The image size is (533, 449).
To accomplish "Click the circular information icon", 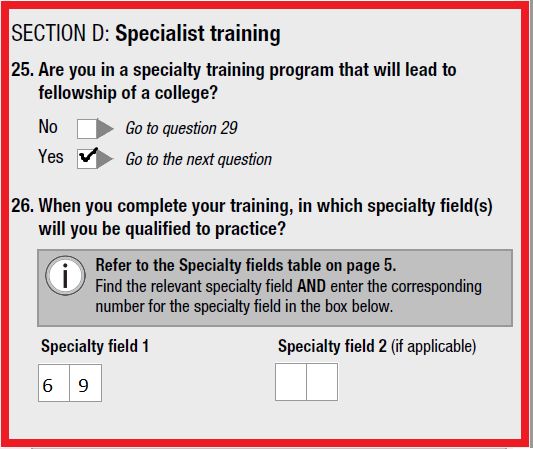I will (x=65, y=275).
